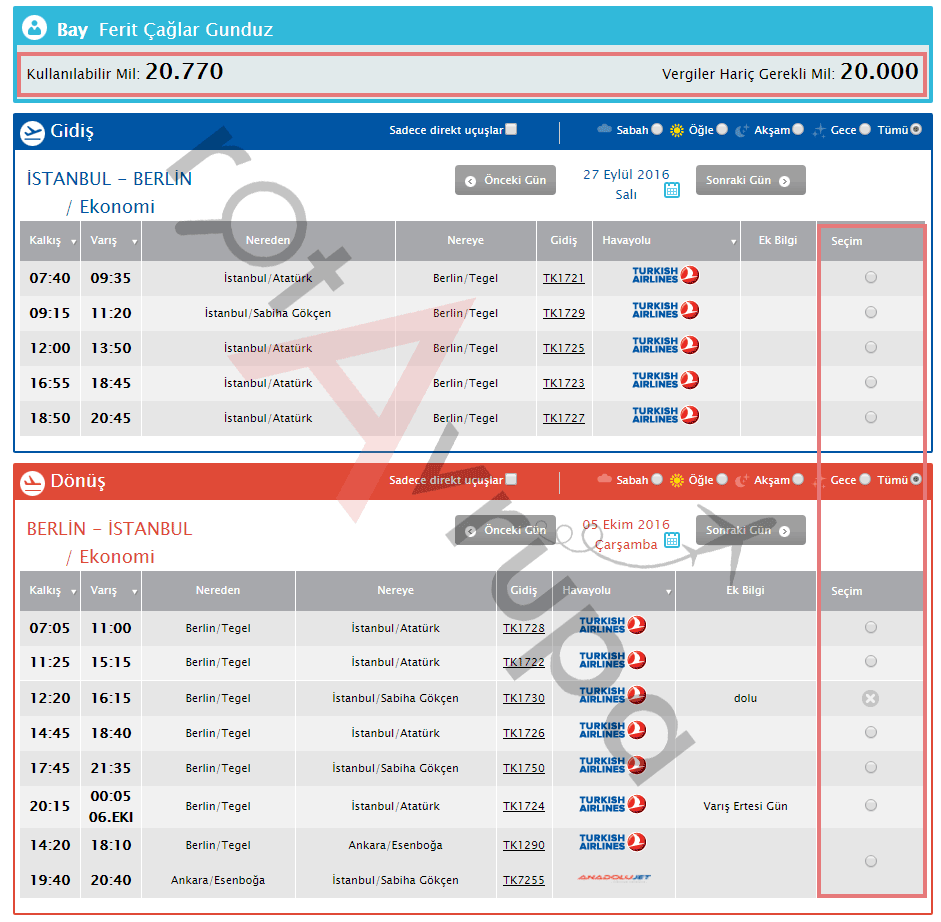
Task: Click the Nereden column header in Dönüş table
Action: 218,590
